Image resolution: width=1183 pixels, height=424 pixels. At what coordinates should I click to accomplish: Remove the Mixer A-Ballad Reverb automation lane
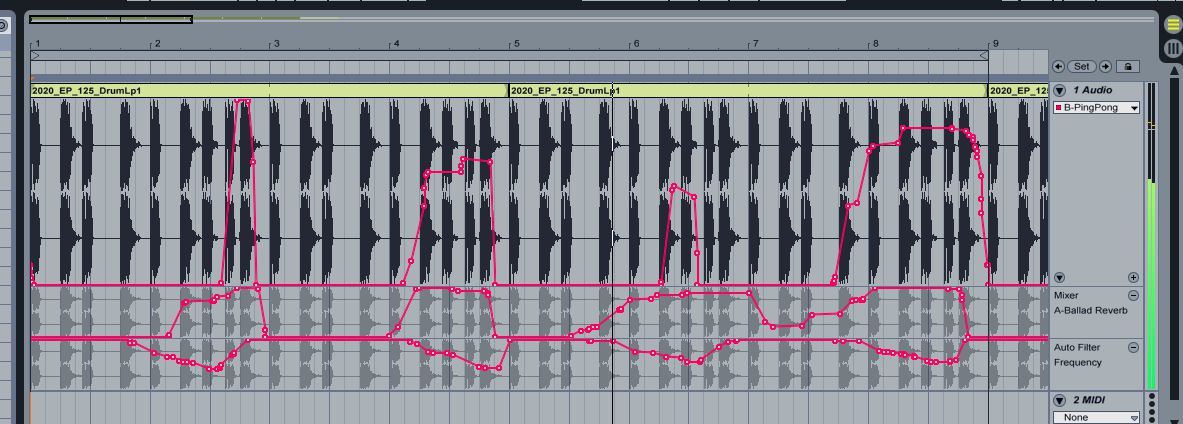[1132, 296]
